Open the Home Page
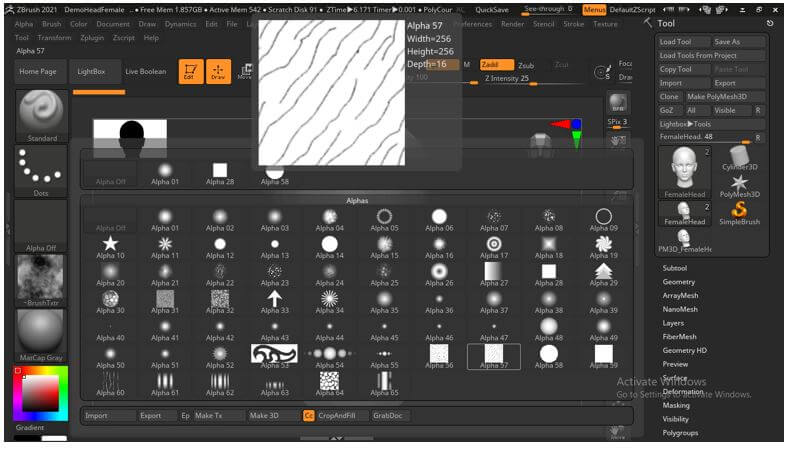801x452 pixels. click(x=38, y=73)
